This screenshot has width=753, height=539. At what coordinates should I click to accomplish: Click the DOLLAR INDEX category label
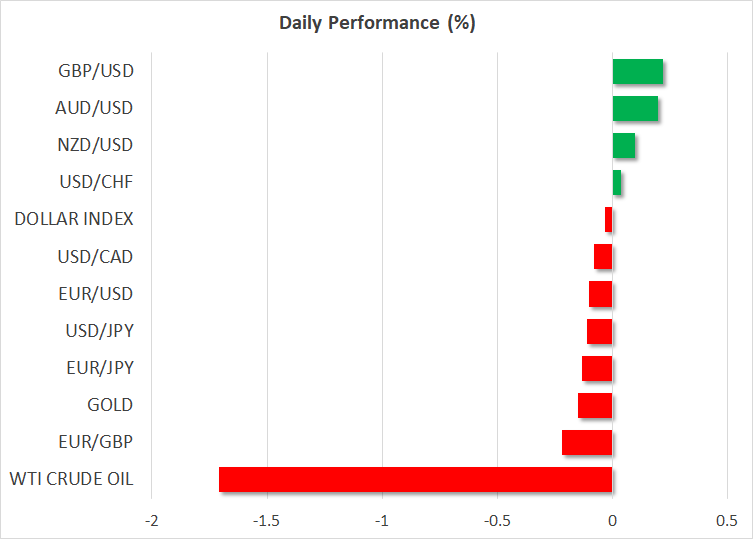pyautogui.click(x=74, y=219)
